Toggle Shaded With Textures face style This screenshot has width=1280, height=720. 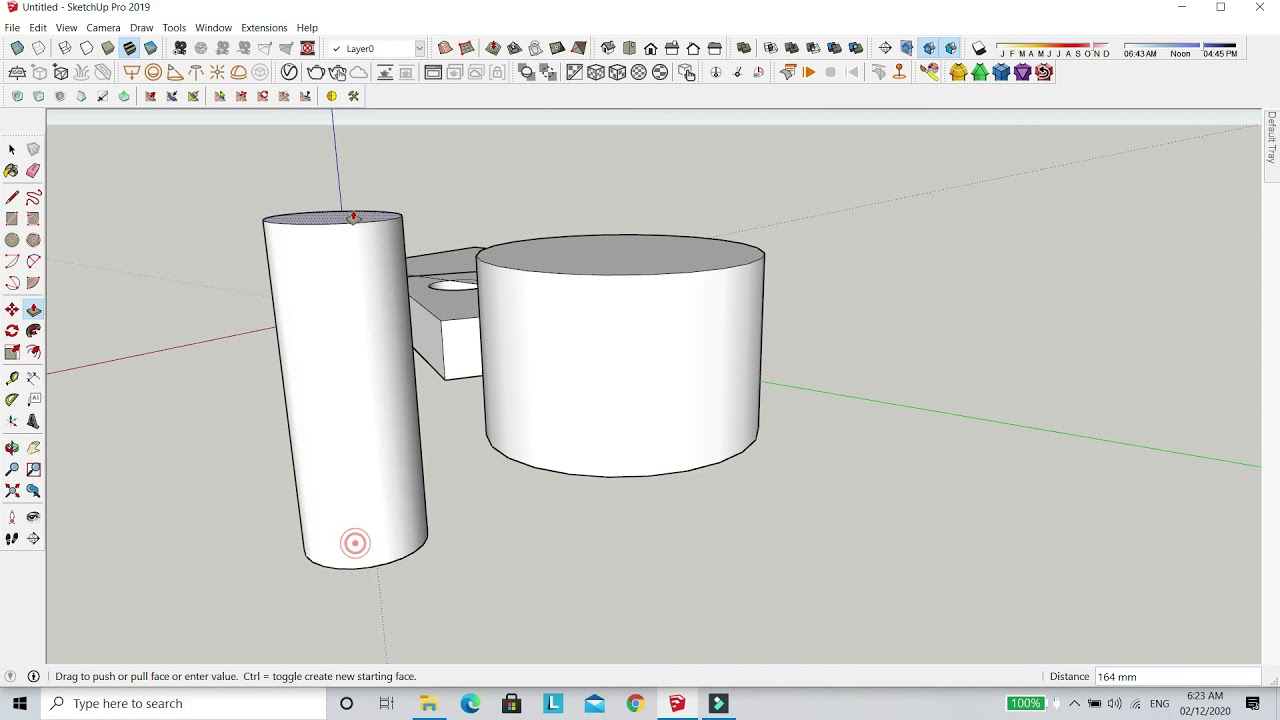click(x=129, y=48)
